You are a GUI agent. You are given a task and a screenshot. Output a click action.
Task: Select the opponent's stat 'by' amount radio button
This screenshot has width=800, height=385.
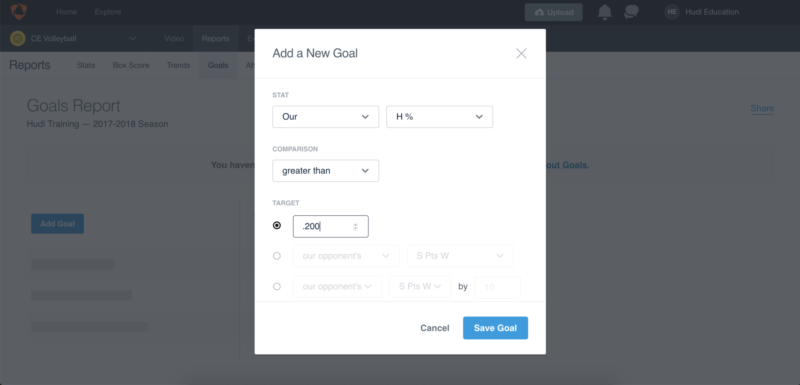(277, 287)
